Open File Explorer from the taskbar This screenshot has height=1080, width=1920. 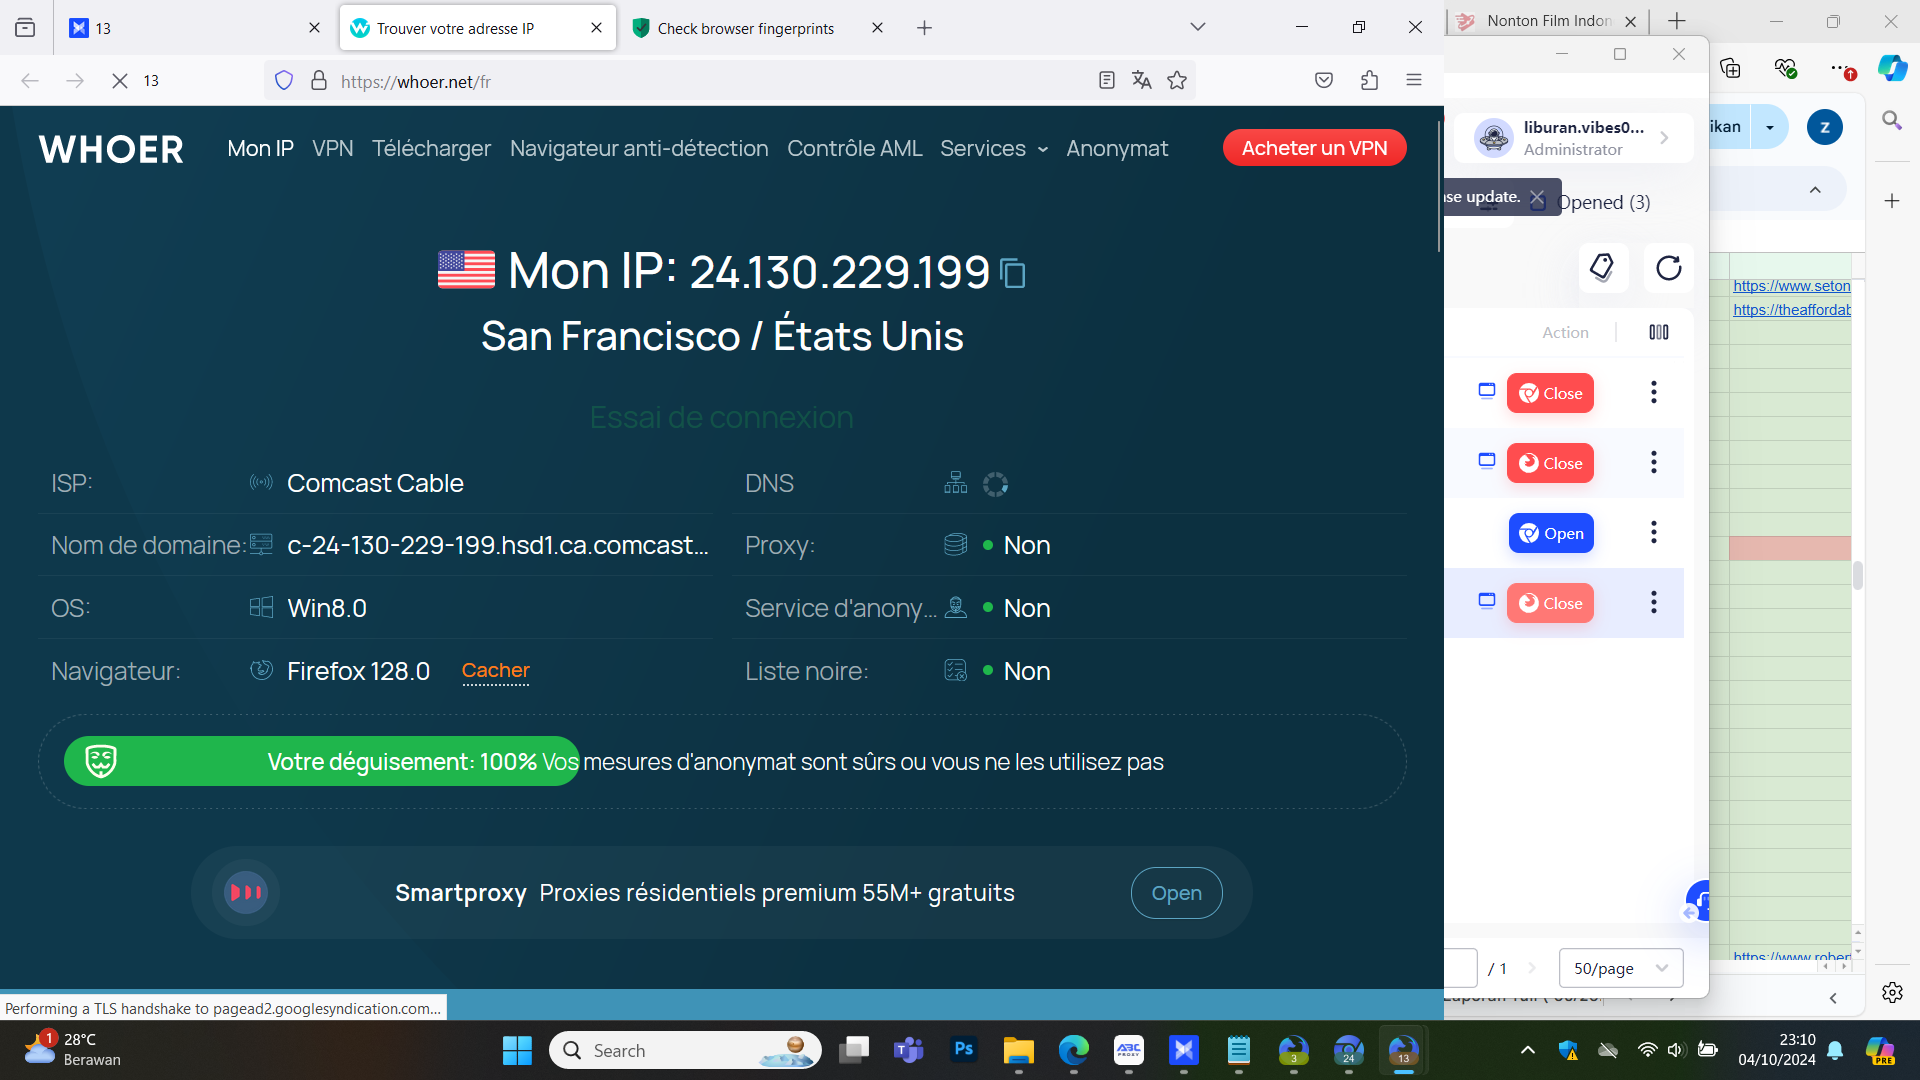pyautogui.click(x=1018, y=1050)
